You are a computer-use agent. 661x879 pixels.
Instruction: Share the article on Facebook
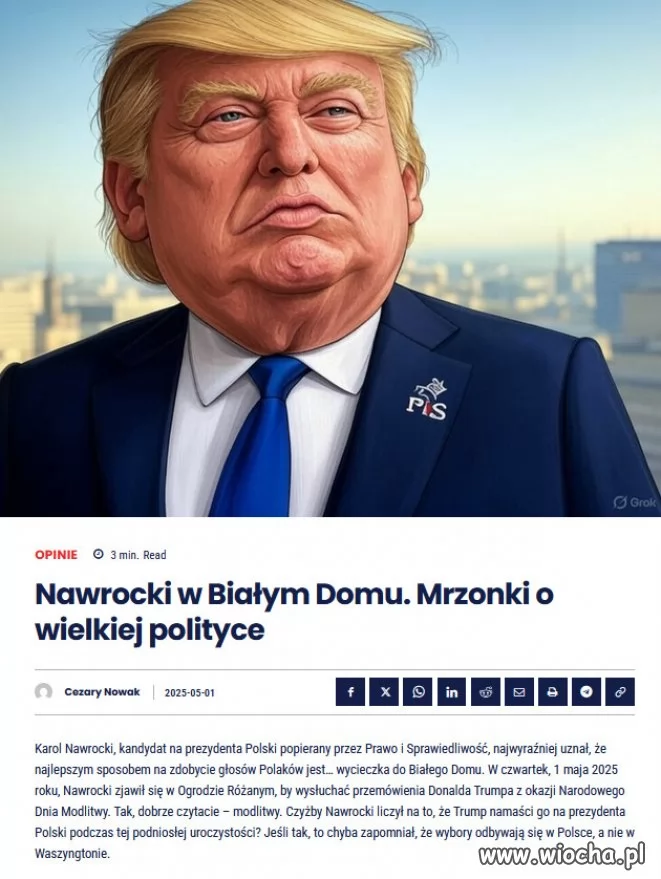(350, 692)
